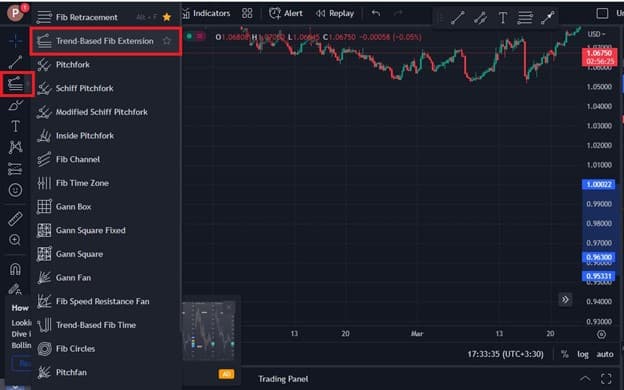This screenshot has height=390, width=624.
Task: Toggle magnet mode in sidebar
Action: pos(15,269)
